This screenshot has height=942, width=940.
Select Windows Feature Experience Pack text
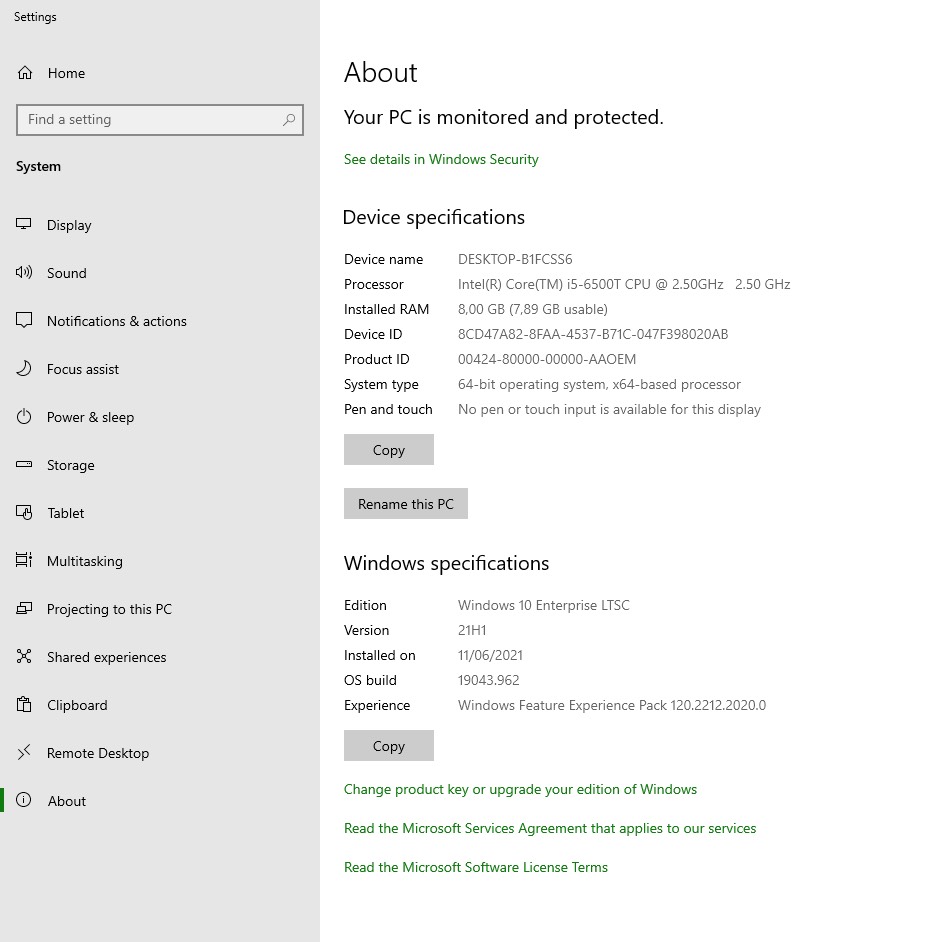(x=611, y=705)
